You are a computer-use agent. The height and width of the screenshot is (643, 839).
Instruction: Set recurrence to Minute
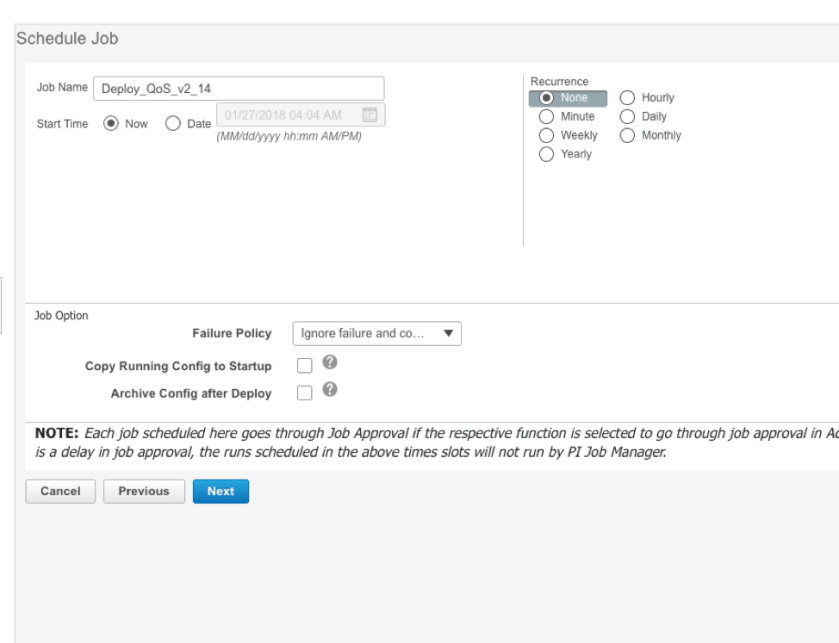(x=546, y=116)
